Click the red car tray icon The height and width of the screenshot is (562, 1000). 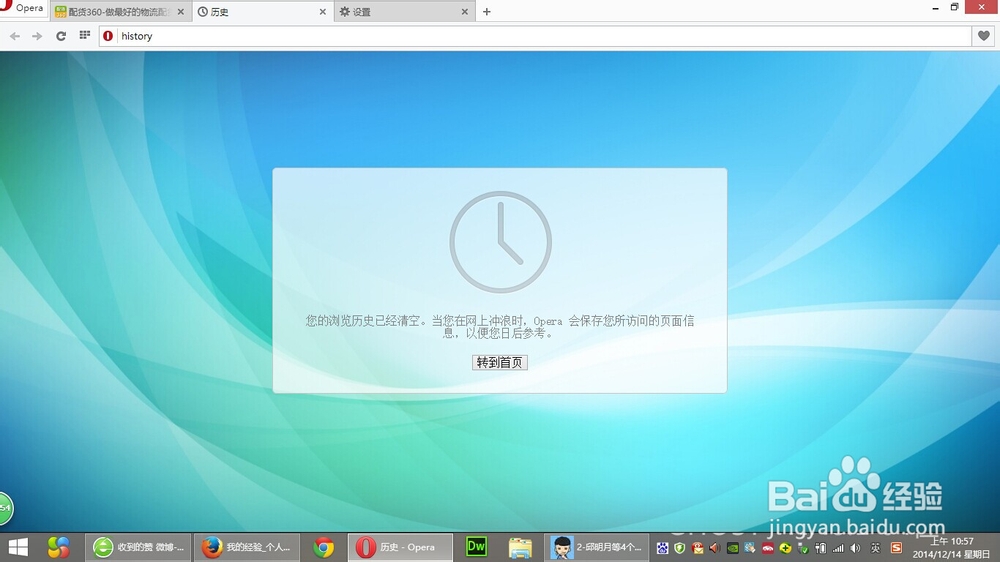pyautogui.click(x=768, y=548)
